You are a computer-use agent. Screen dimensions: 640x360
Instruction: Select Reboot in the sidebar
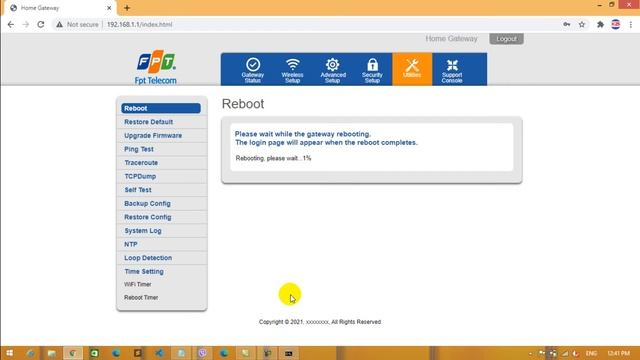point(161,108)
